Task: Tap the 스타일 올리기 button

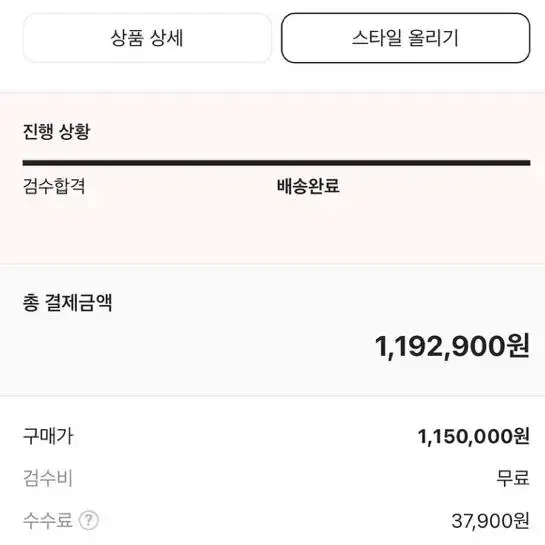Action: (x=406, y=38)
